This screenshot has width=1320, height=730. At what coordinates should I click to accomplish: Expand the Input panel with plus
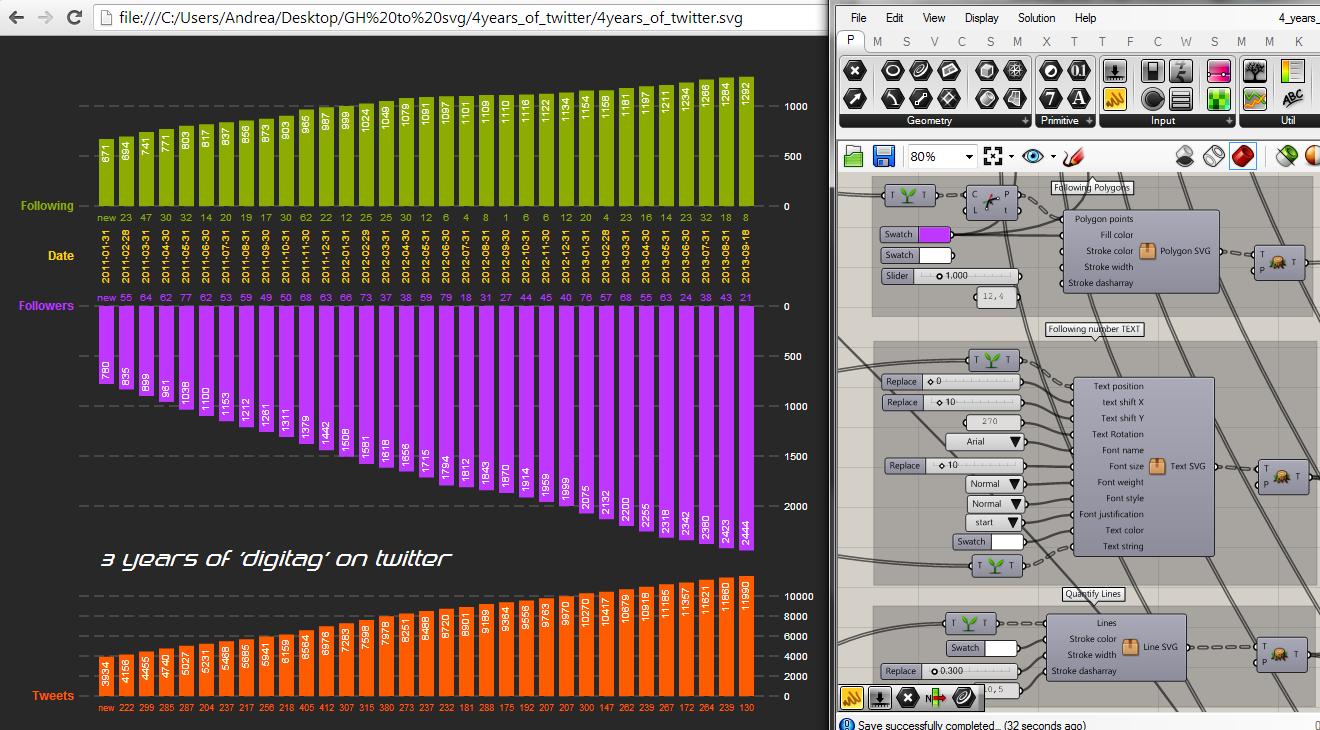[x=1227, y=121]
